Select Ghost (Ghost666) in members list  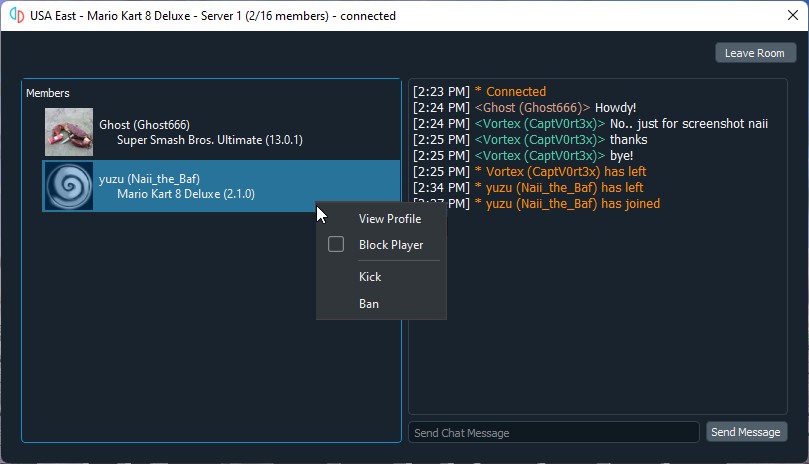pos(221,132)
